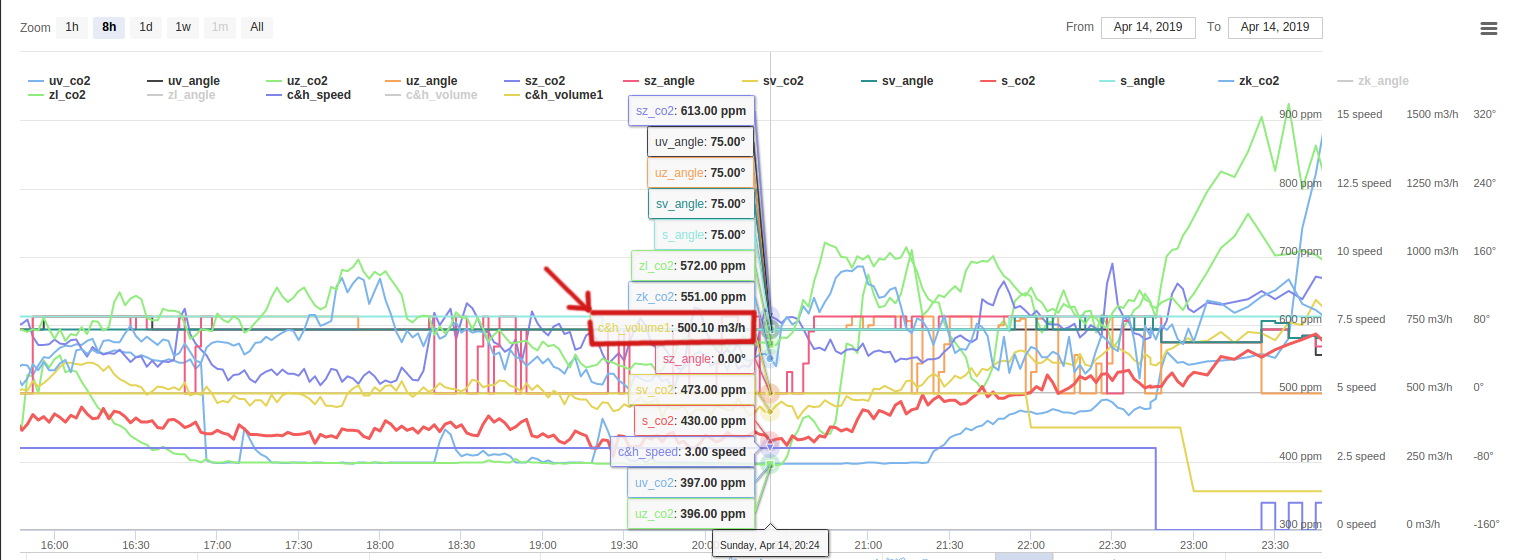Toggle uz_angle series in legend
This screenshot has width=1521, height=560.
coord(421,81)
